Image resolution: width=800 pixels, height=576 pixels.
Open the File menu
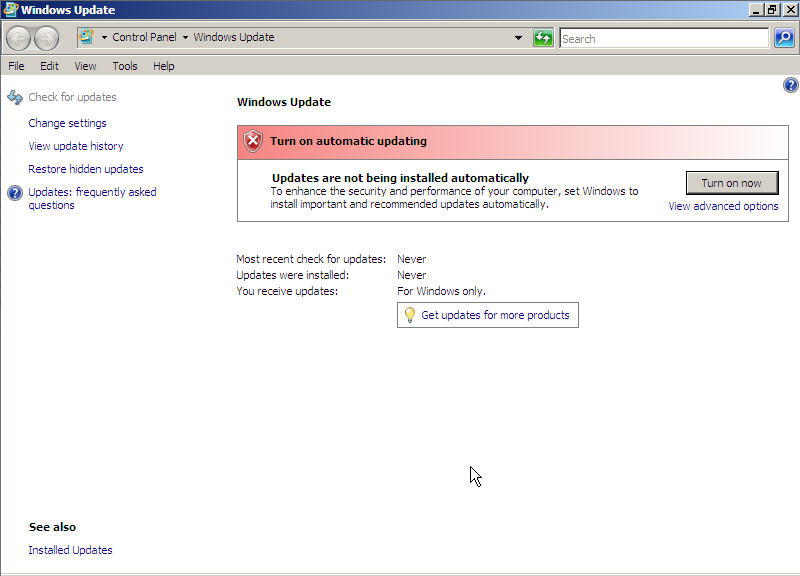[16, 66]
